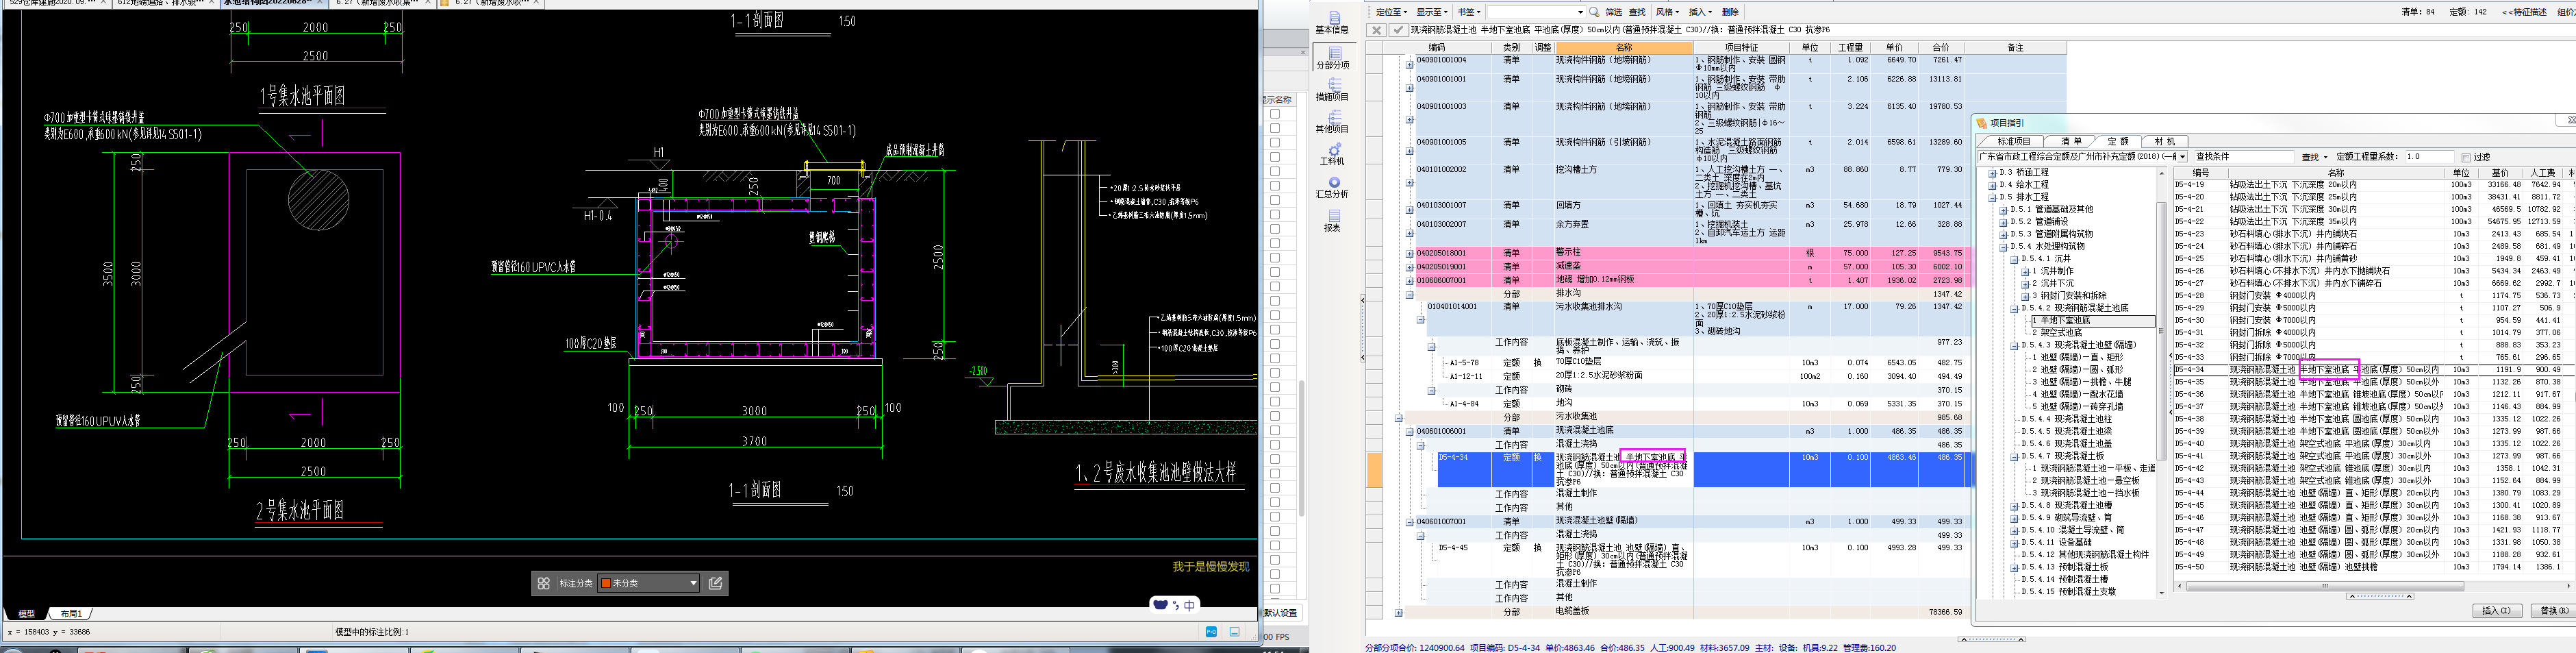Expand the D.5.1 管道基础及其他 node
2576x653 pixels.
(2003, 210)
